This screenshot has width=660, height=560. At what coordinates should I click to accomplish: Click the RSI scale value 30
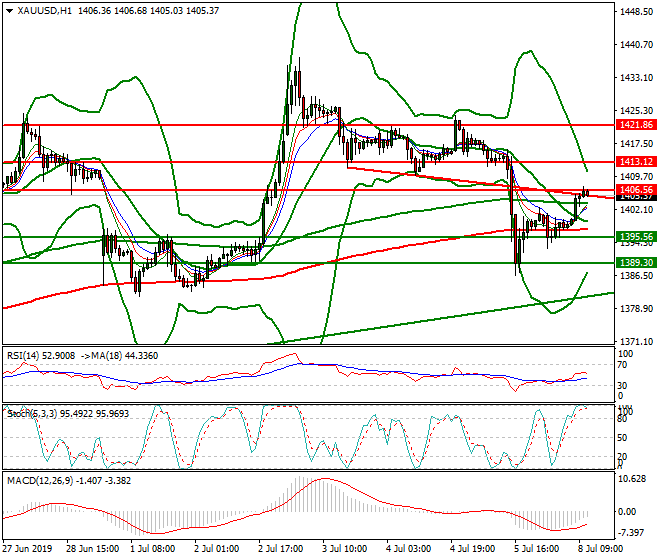coord(622,385)
